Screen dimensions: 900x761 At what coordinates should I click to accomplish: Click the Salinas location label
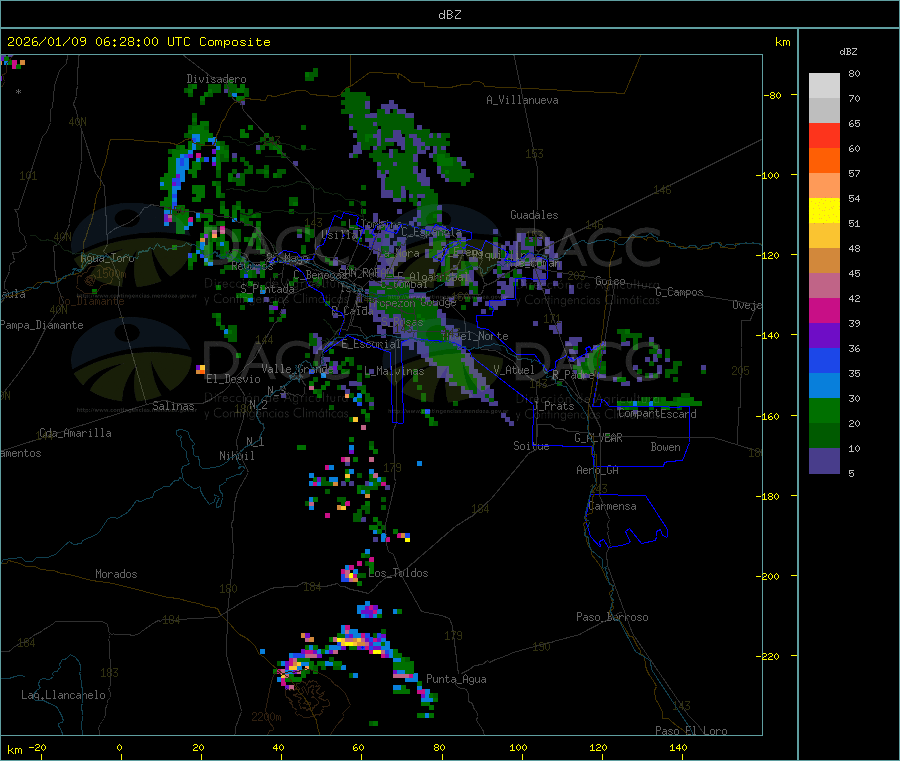[173, 406]
